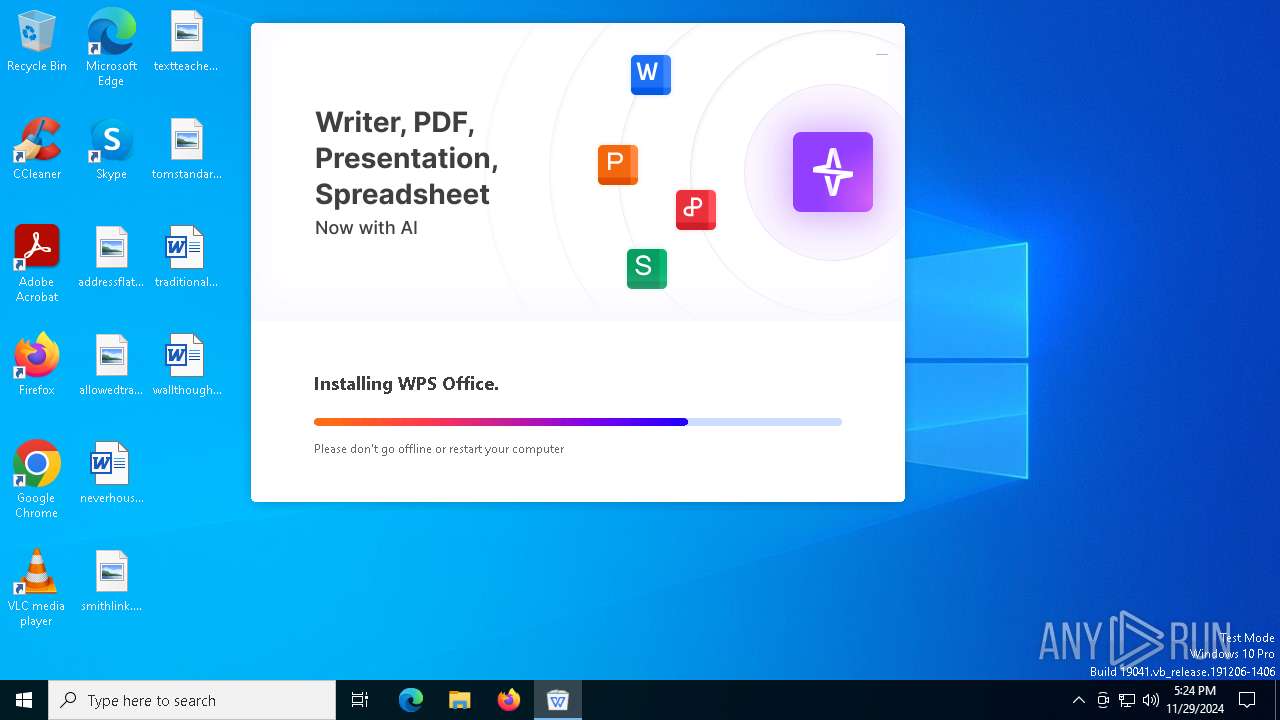Open the volume control tray icon
Viewport: 1280px width, 720px height.
tap(1151, 700)
